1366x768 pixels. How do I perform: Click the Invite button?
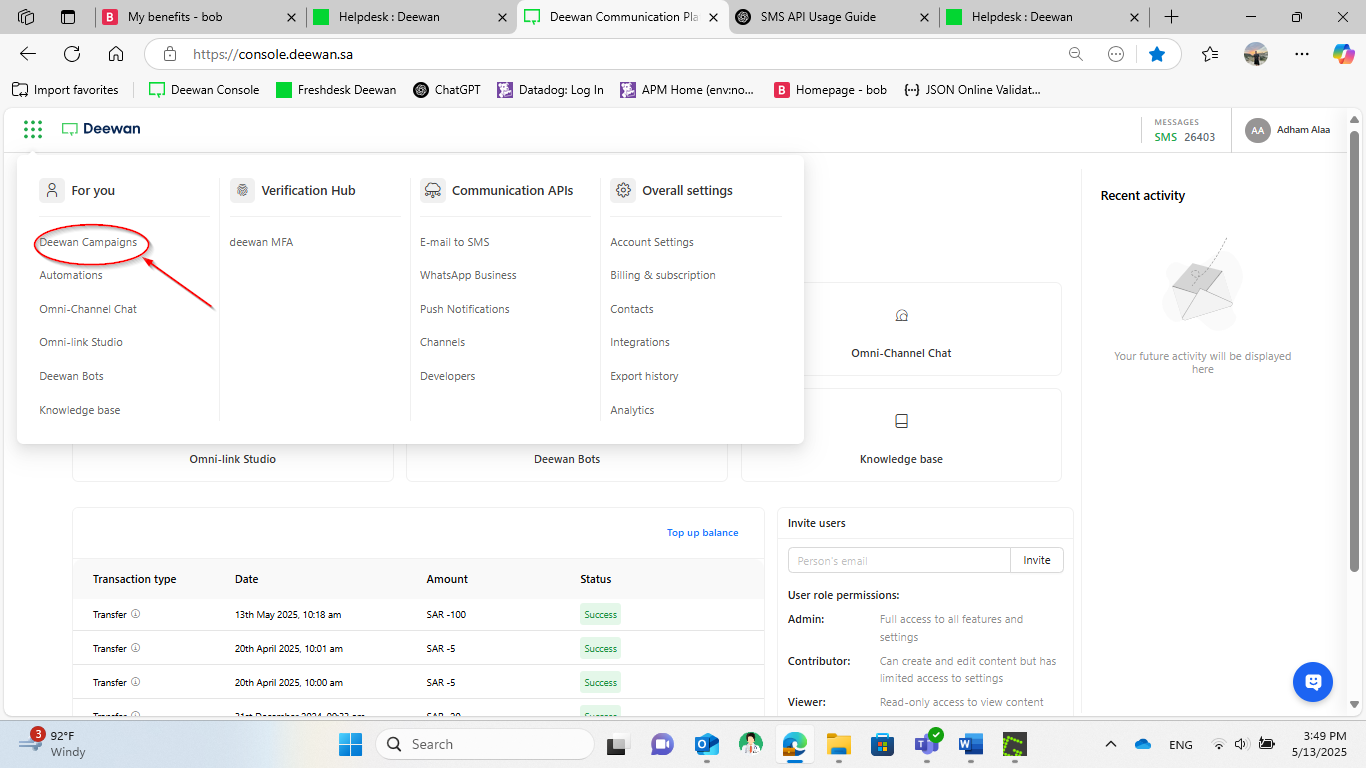coord(1037,560)
